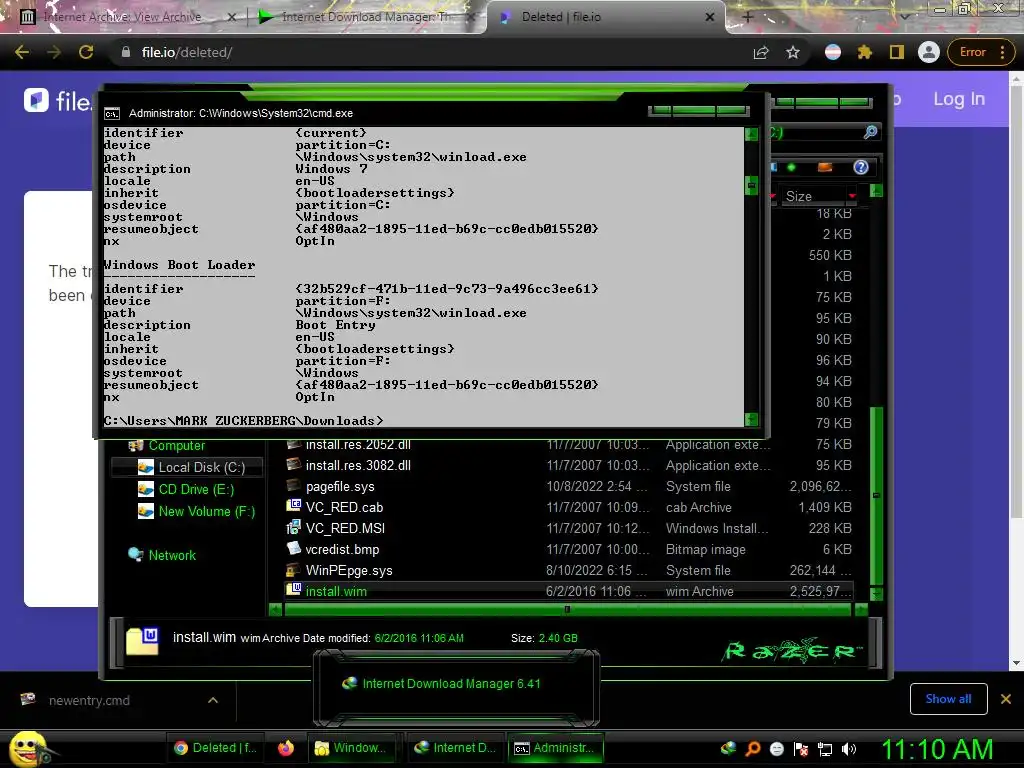Toggle the Chrome side panel icon
Viewport: 1024px width, 768px height.
897,52
